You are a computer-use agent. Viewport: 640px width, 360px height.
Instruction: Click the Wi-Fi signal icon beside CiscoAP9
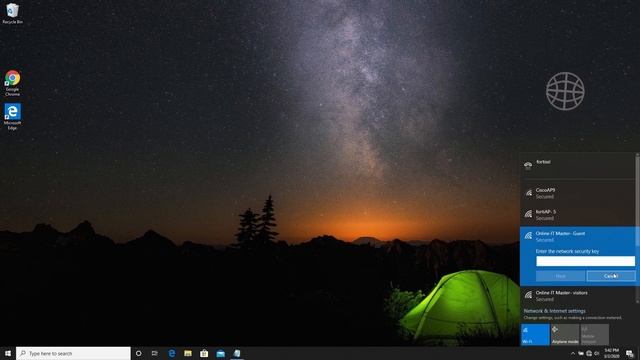[529, 193]
